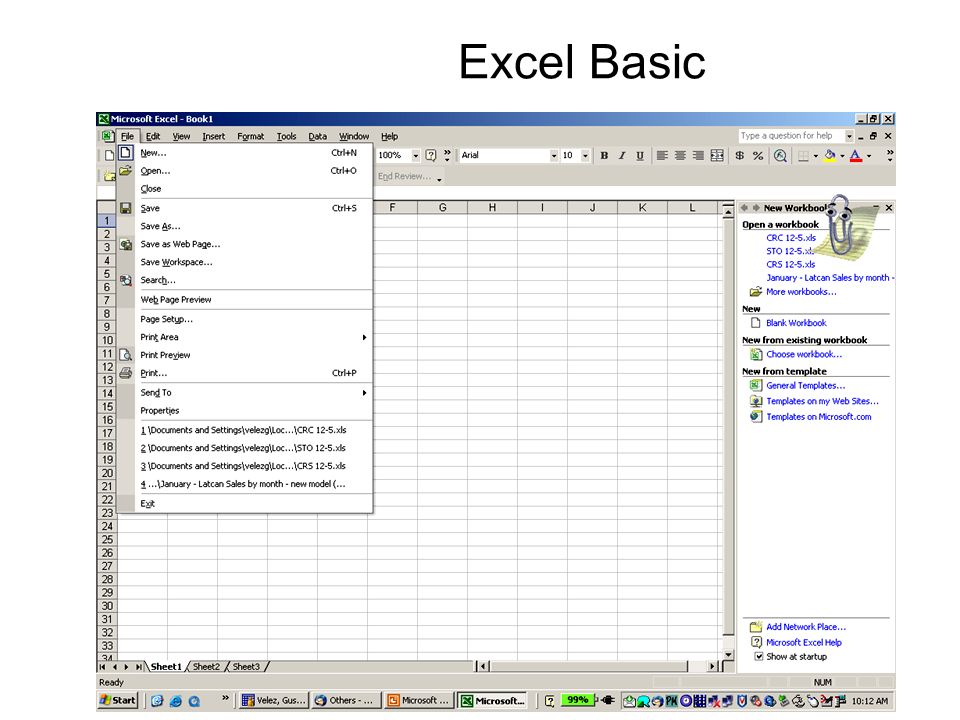The image size is (960, 720).
Task: Expand Font Color palette arrow
Action: 869,156
